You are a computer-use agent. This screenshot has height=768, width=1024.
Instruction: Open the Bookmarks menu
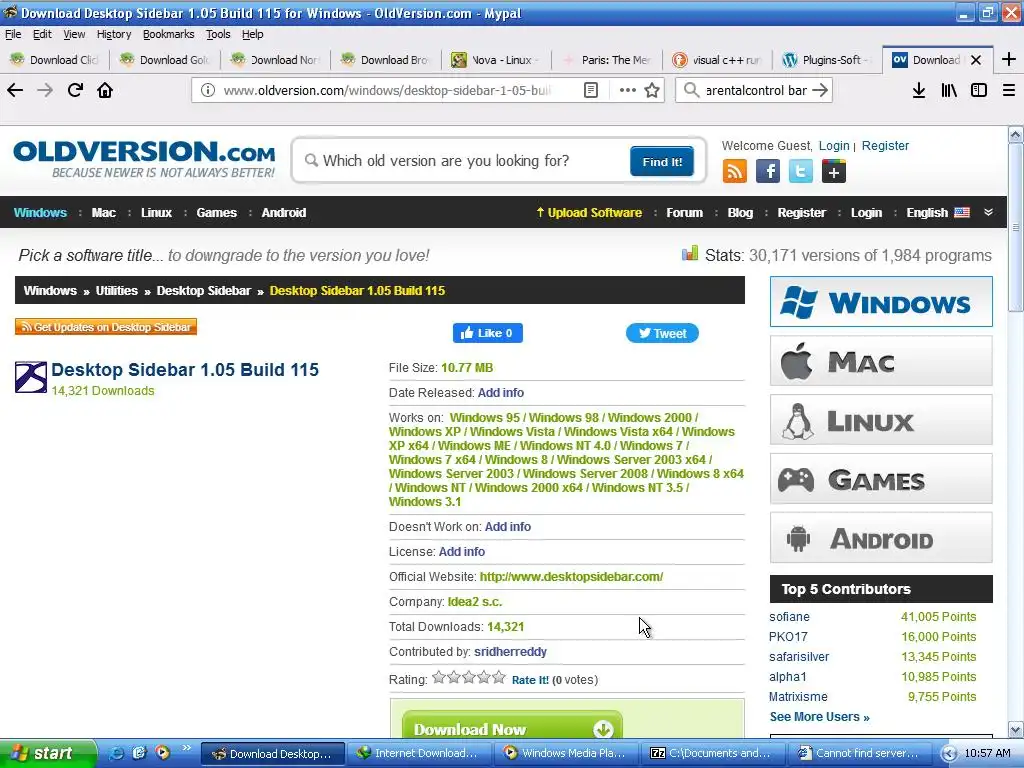pyautogui.click(x=168, y=34)
